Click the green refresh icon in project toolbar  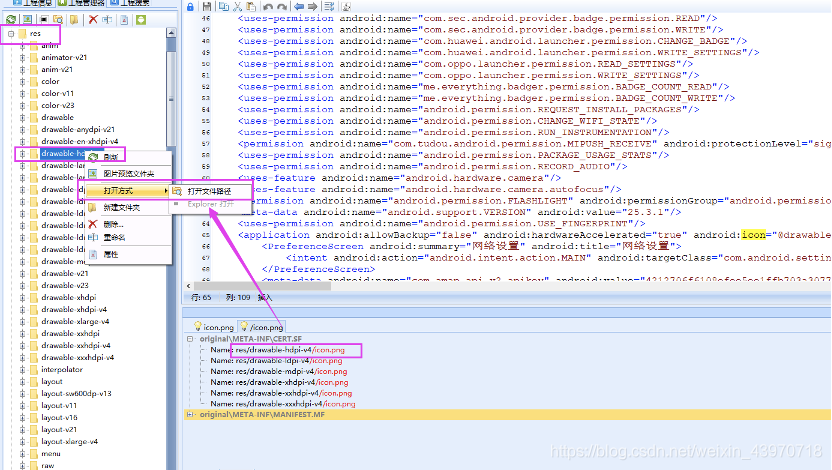tap(11, 20)
